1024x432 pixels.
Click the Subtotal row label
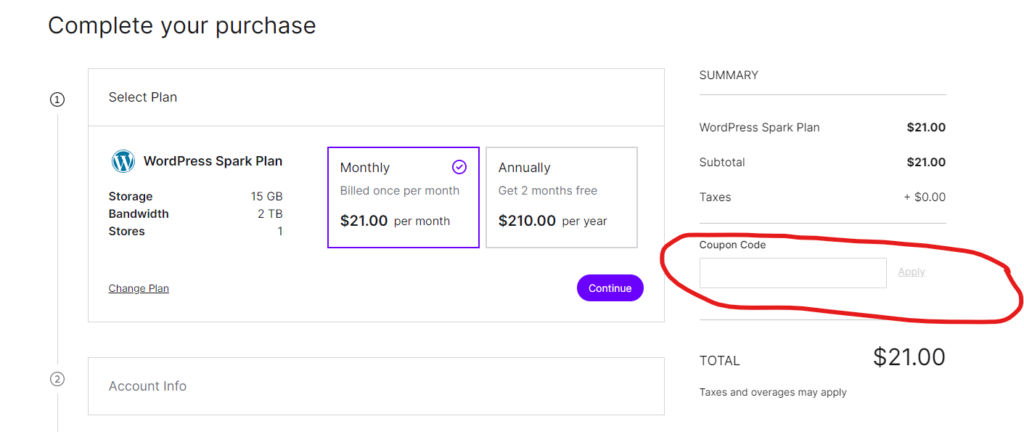722,162
